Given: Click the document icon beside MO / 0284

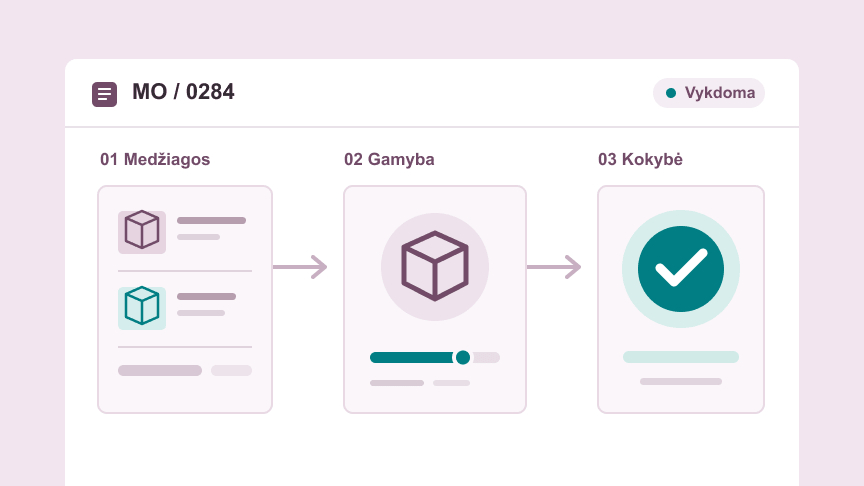Looking at the screenshot, I should [x=104, y=94].
